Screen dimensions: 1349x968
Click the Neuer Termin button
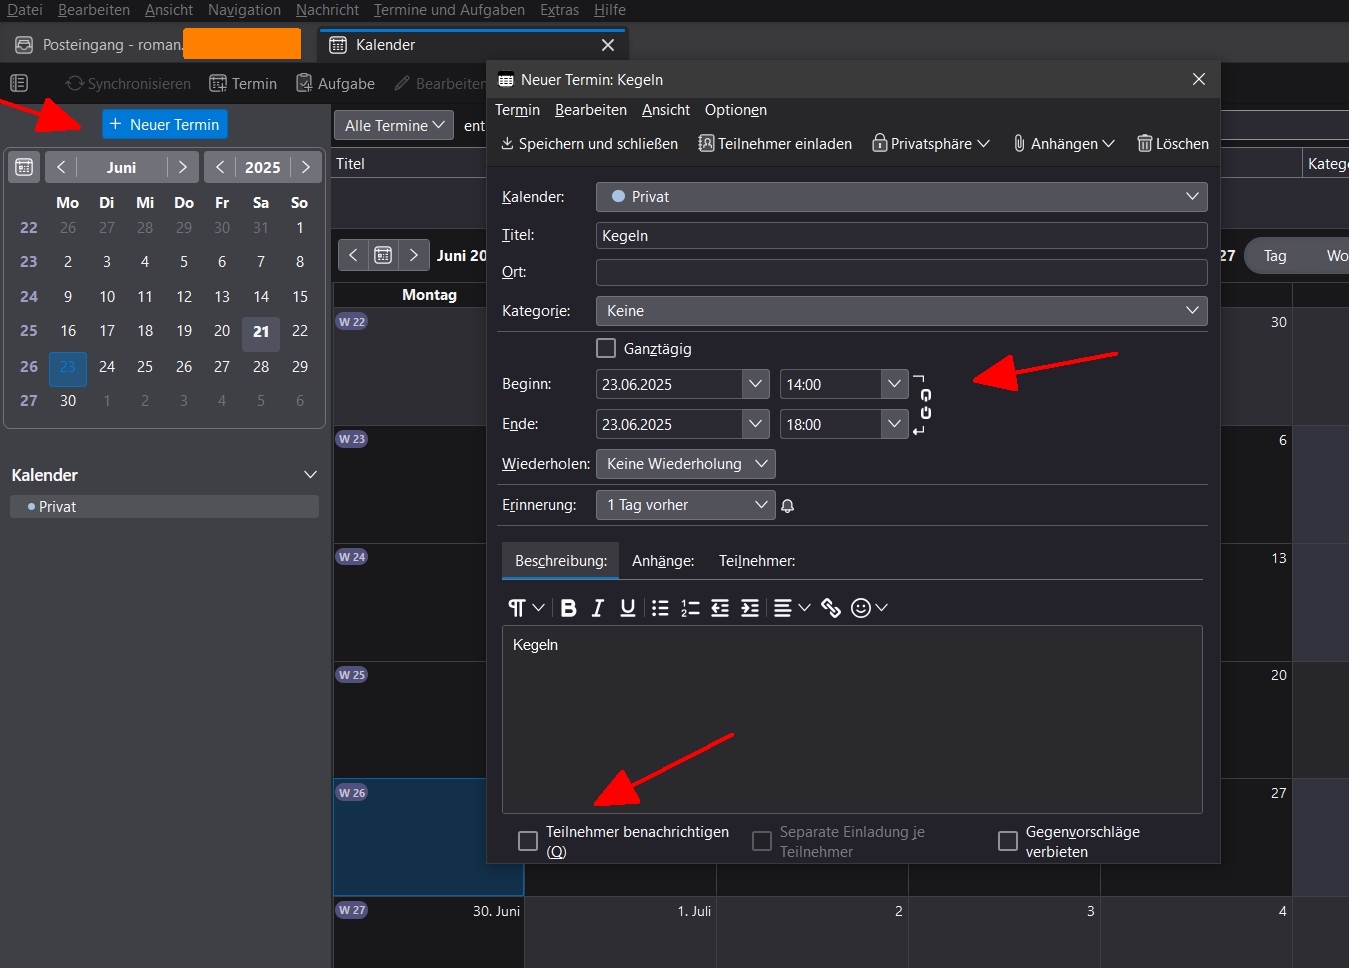pyautogui.click(x=165, y=124)
